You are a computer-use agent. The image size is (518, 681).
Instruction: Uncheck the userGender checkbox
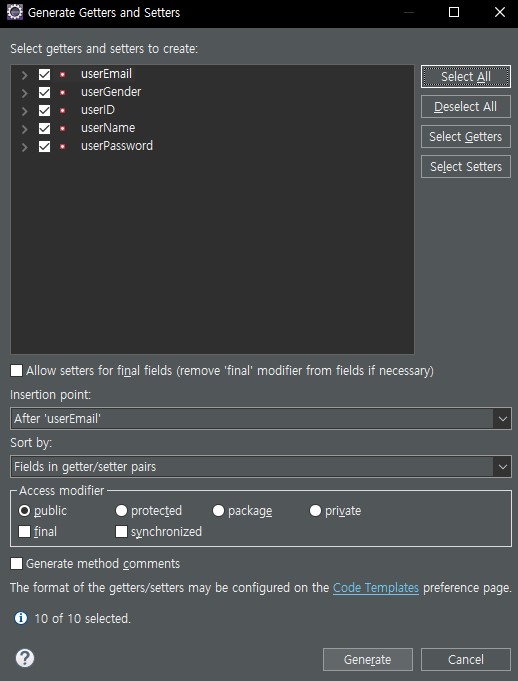pos(44,93)
